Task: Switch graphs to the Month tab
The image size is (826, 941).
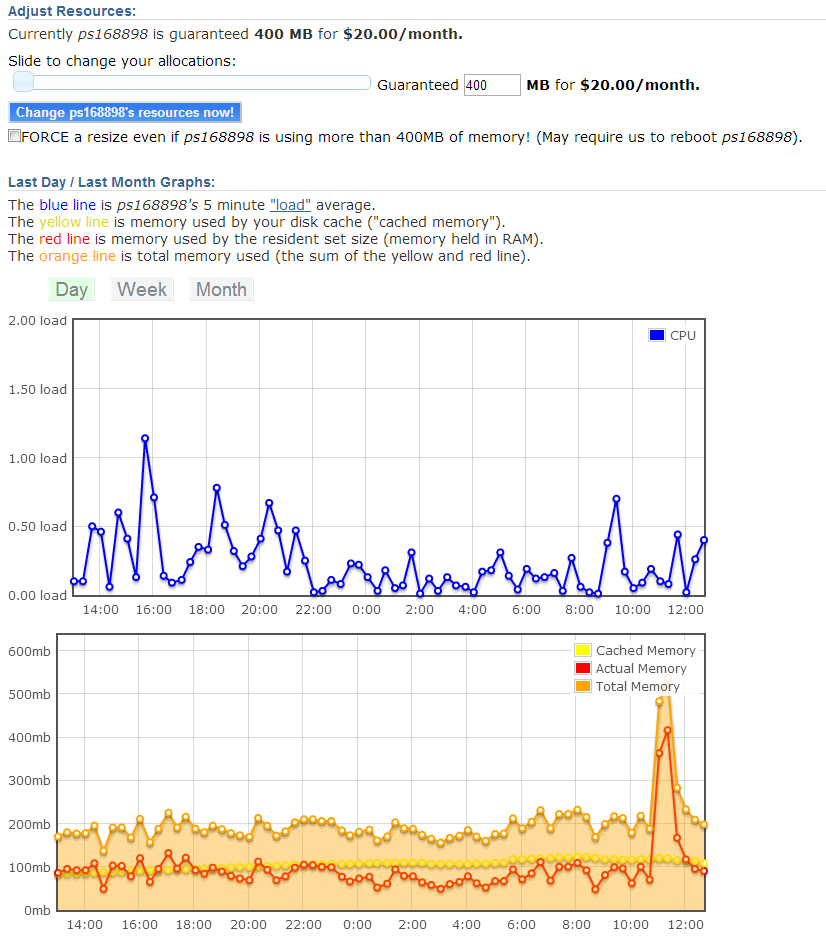Action: tap(222, 289)
